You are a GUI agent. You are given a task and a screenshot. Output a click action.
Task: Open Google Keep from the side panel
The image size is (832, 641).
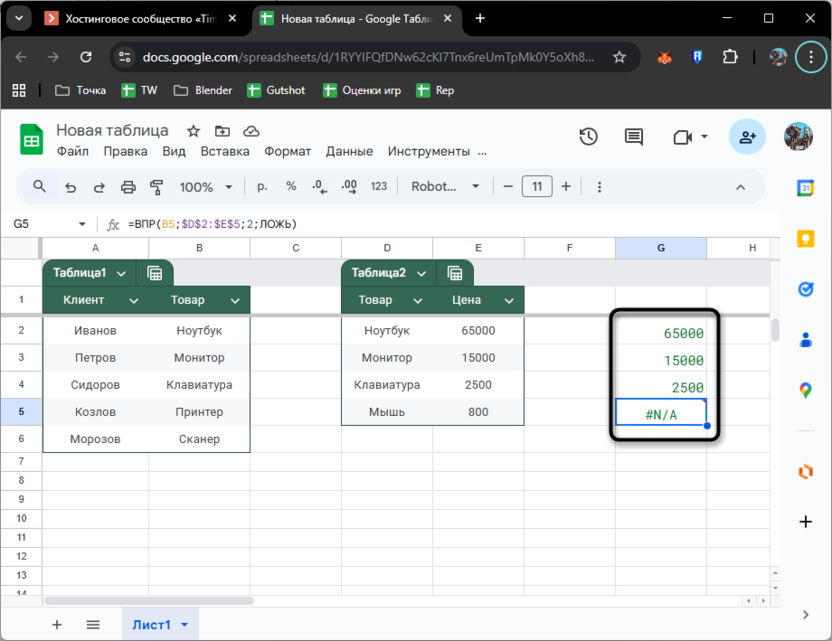point(806,240)
